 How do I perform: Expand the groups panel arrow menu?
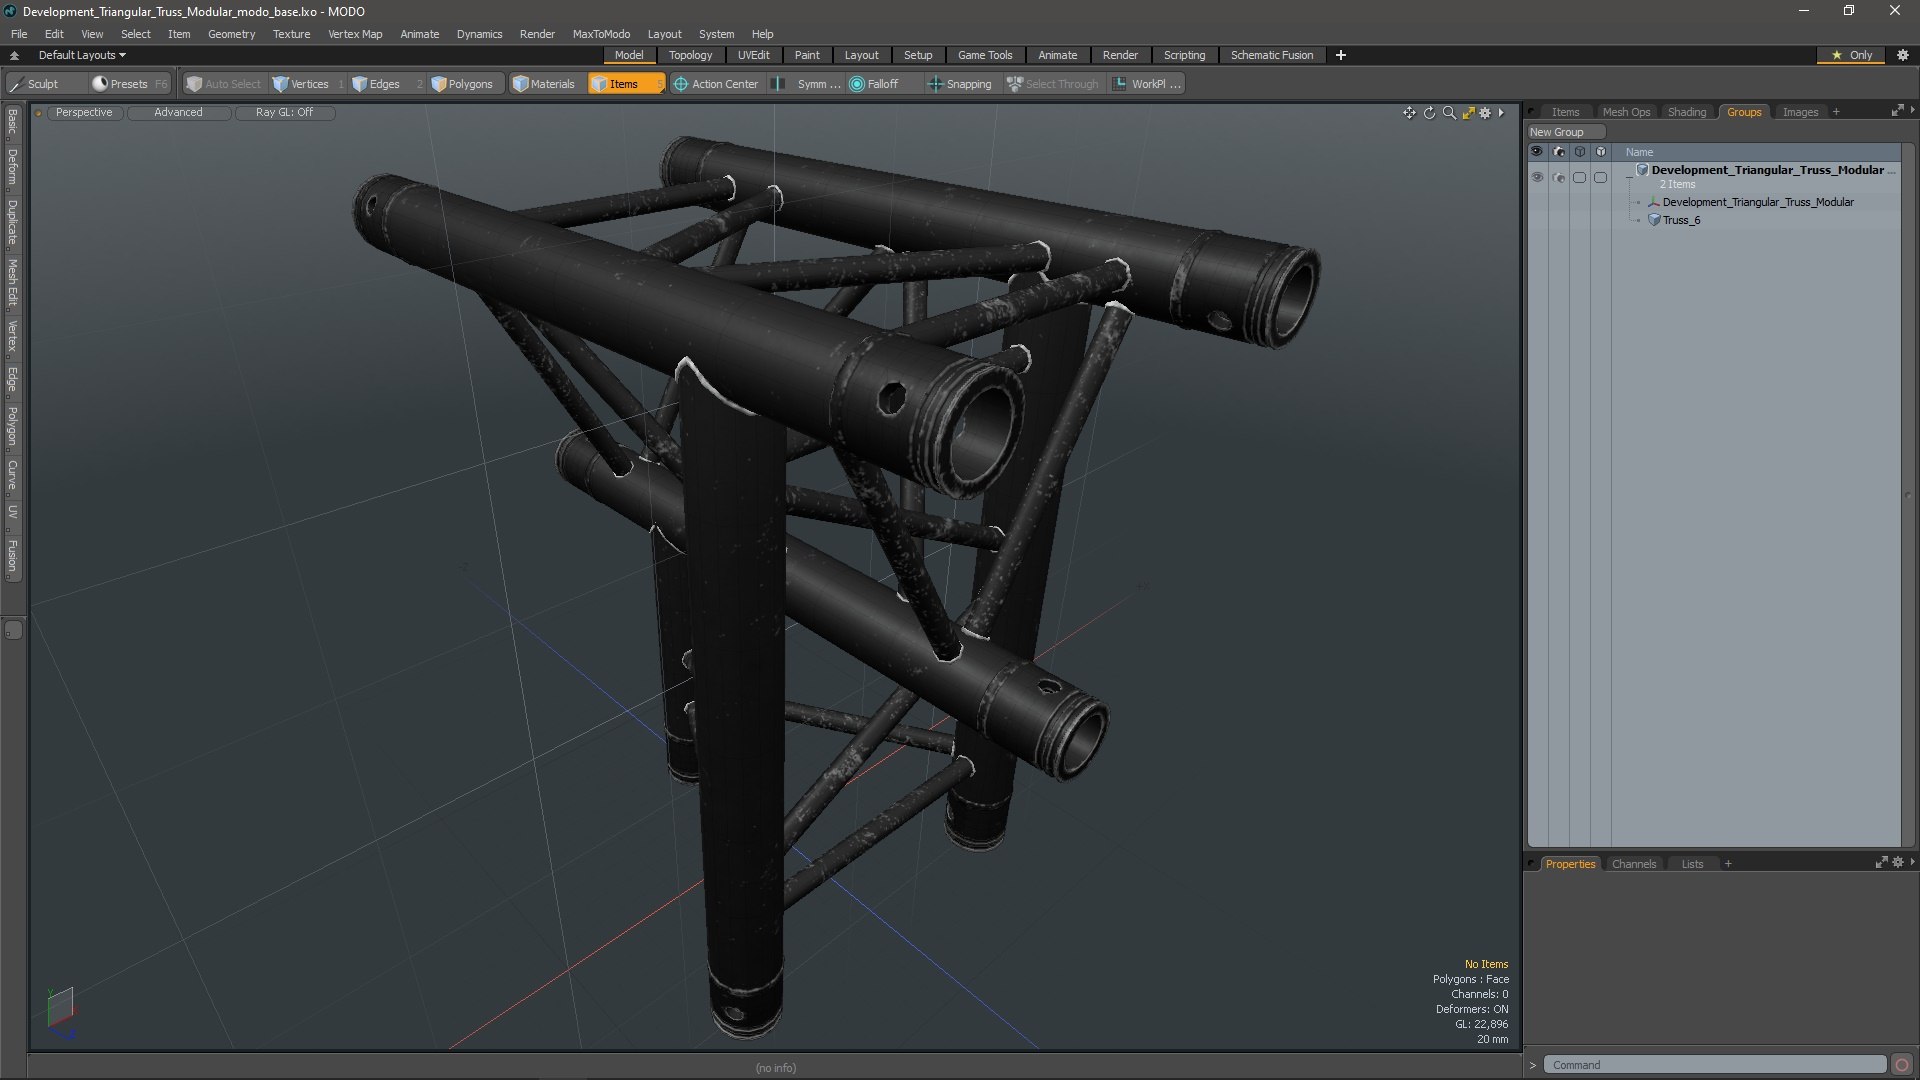[1912, 110]
